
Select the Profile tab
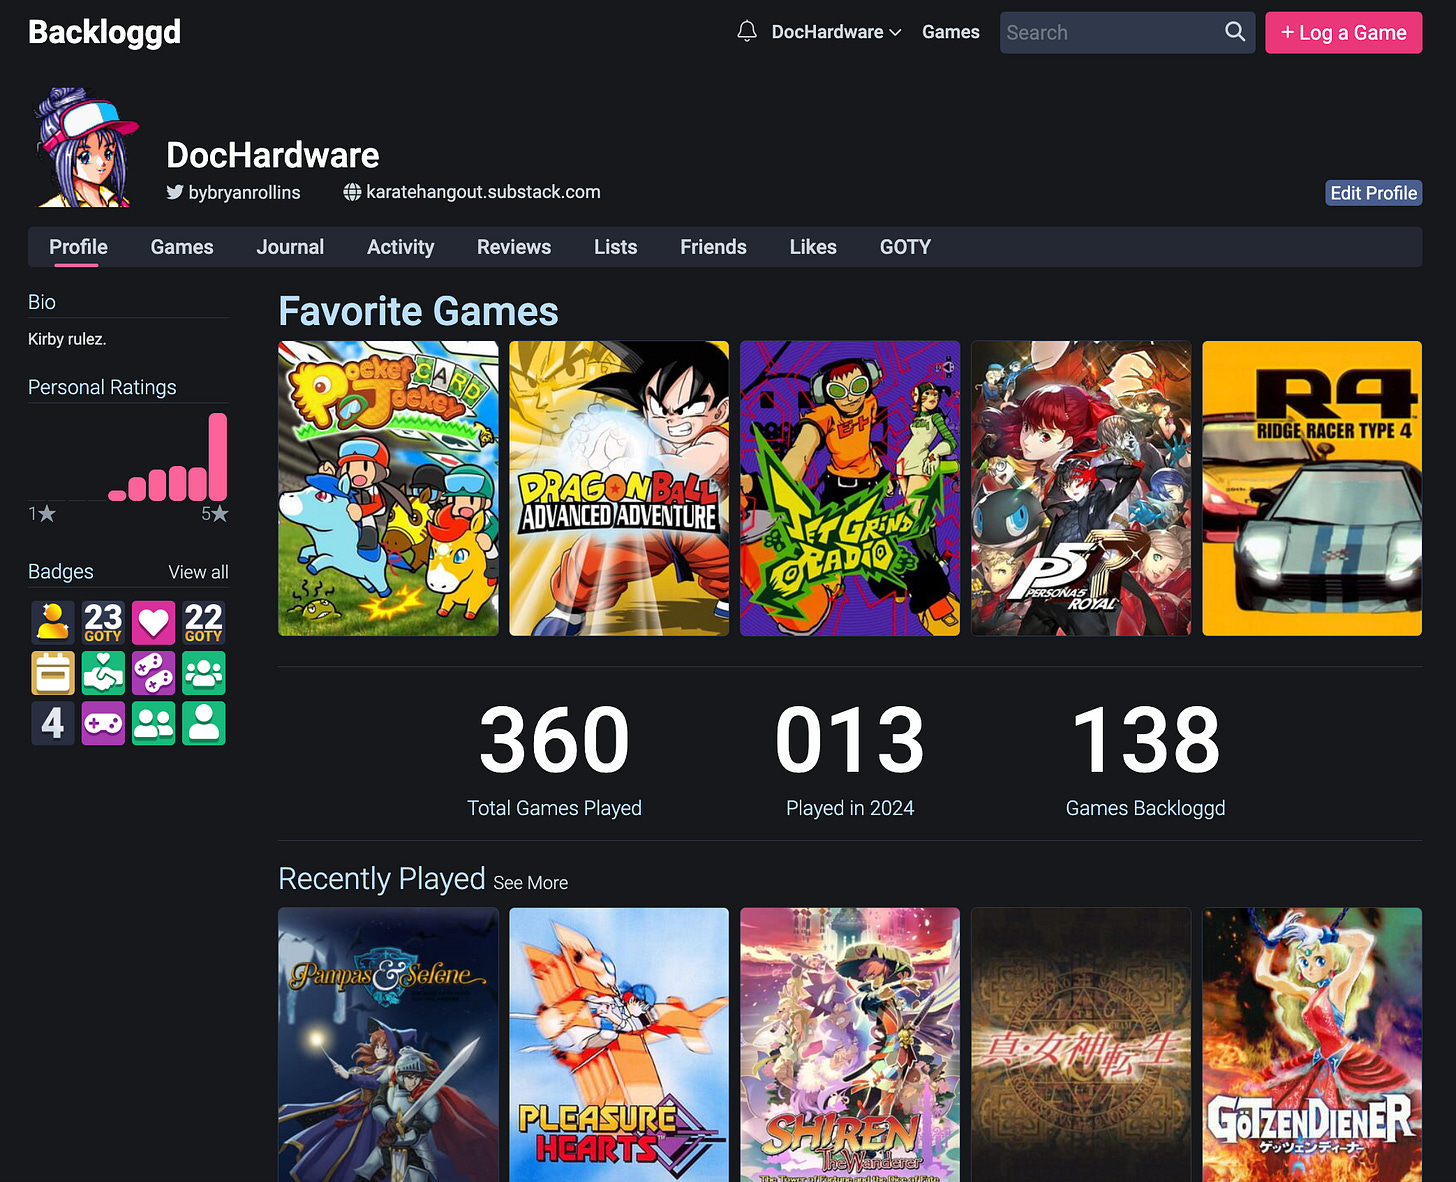78,247
